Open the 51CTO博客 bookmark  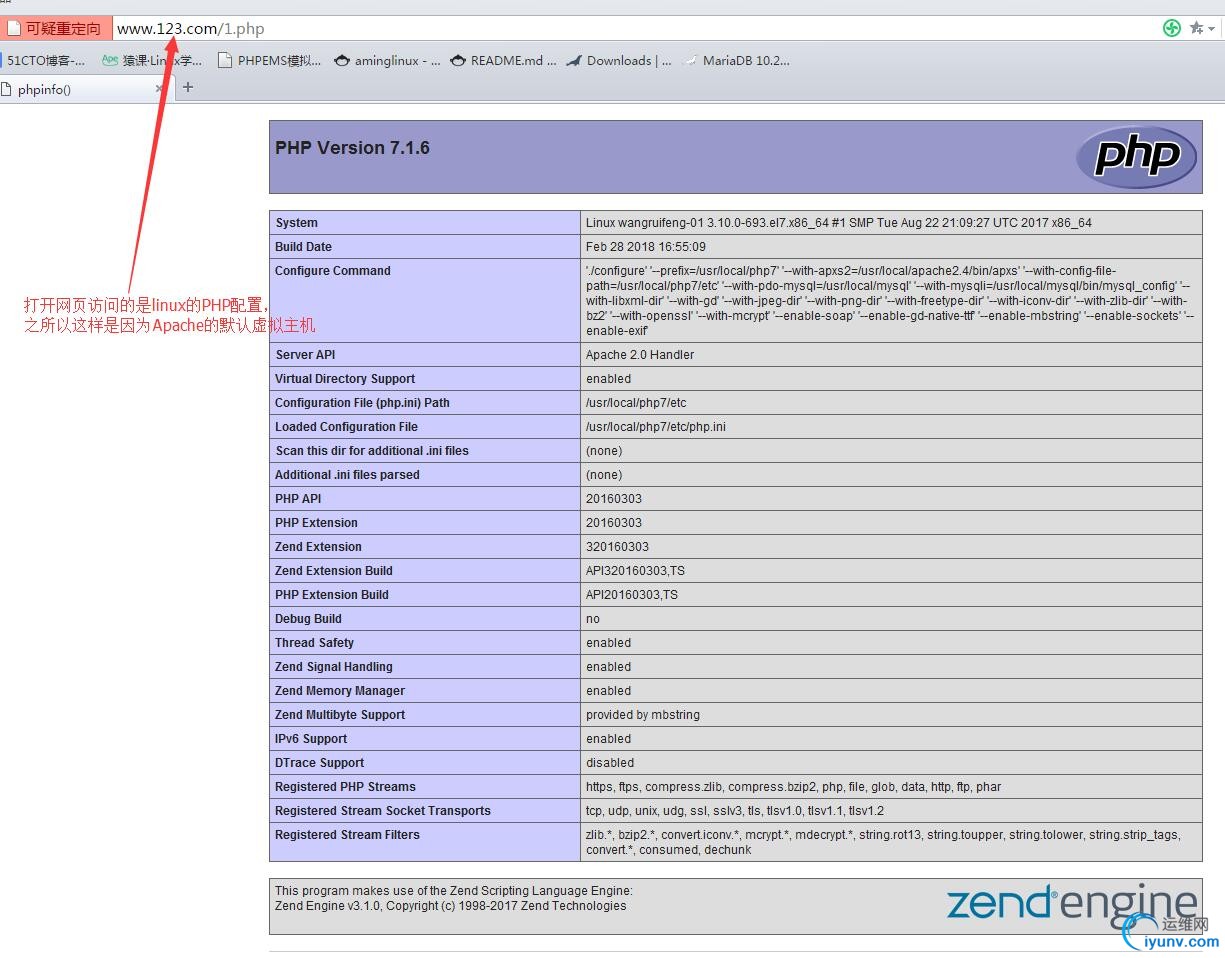[x=44, y=61]
